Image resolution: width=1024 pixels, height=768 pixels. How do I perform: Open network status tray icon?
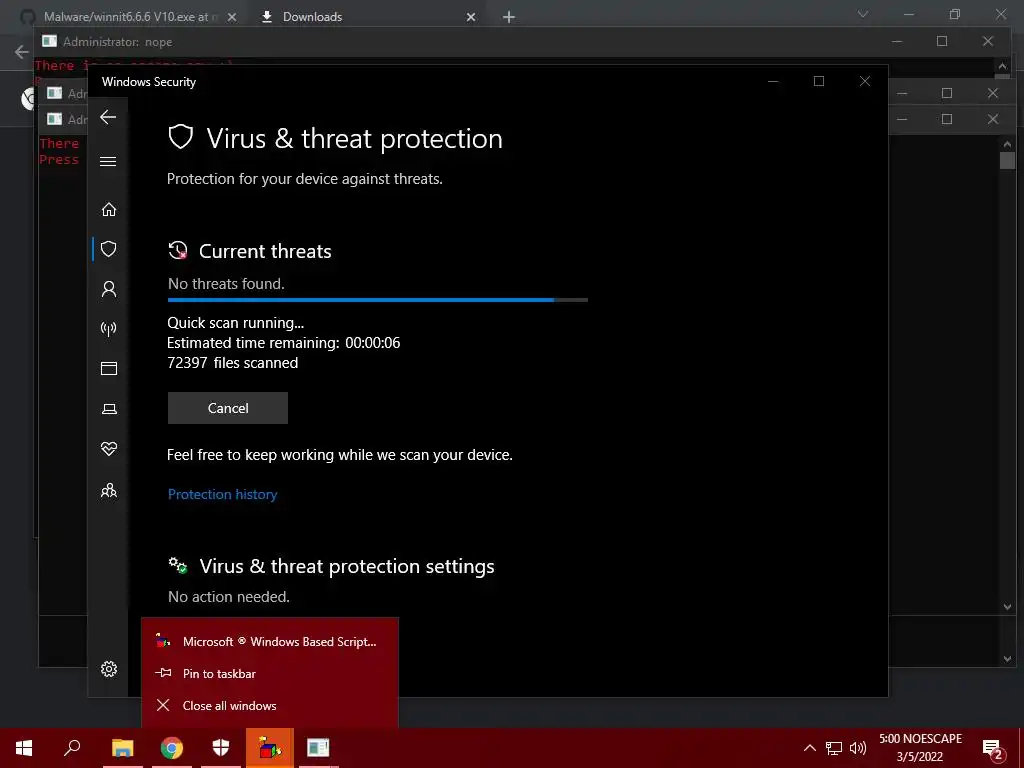(833, 748)
